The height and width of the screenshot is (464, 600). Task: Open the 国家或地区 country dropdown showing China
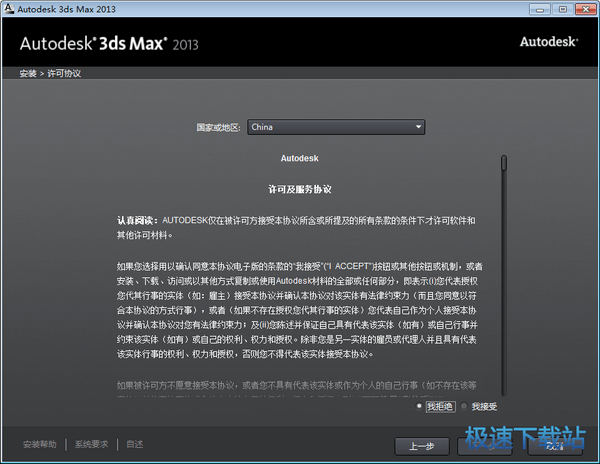(336, 127)
